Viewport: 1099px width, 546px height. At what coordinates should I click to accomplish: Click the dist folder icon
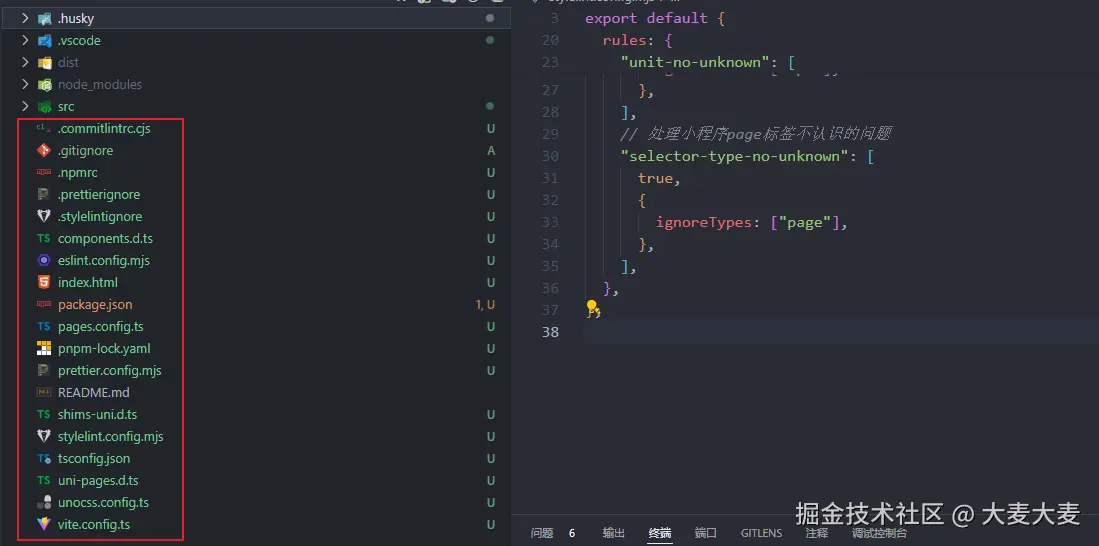pos(44,62)
